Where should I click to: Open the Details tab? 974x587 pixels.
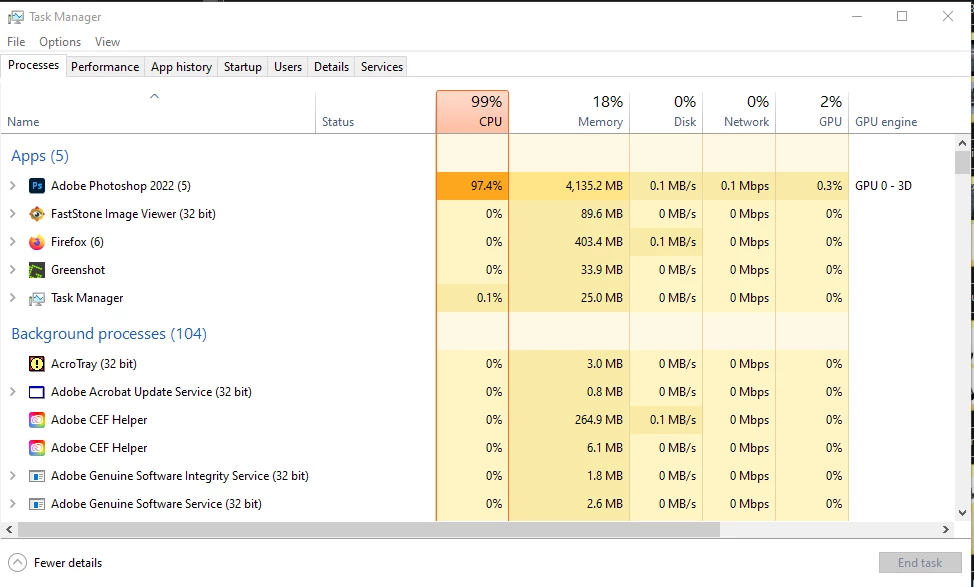(331, 66)
